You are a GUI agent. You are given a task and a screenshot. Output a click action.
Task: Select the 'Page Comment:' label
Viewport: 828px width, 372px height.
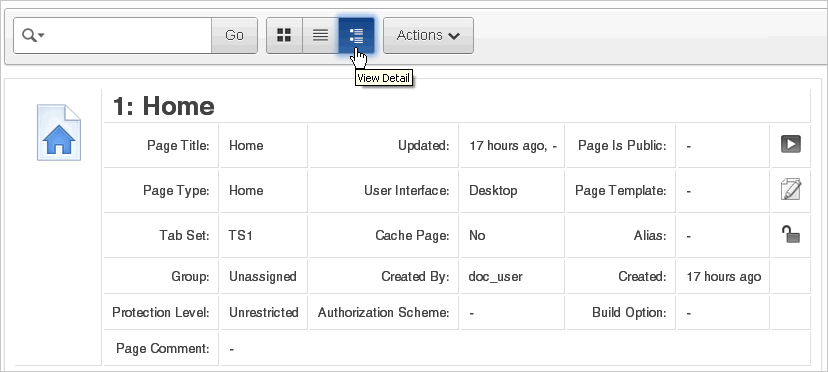[x=163, y=348]
